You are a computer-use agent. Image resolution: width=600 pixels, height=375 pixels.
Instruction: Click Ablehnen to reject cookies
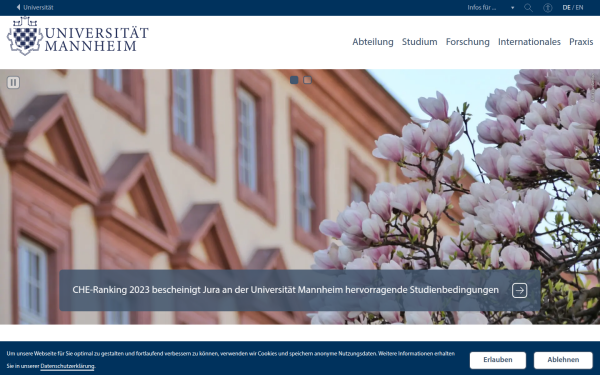pos(563,360)
